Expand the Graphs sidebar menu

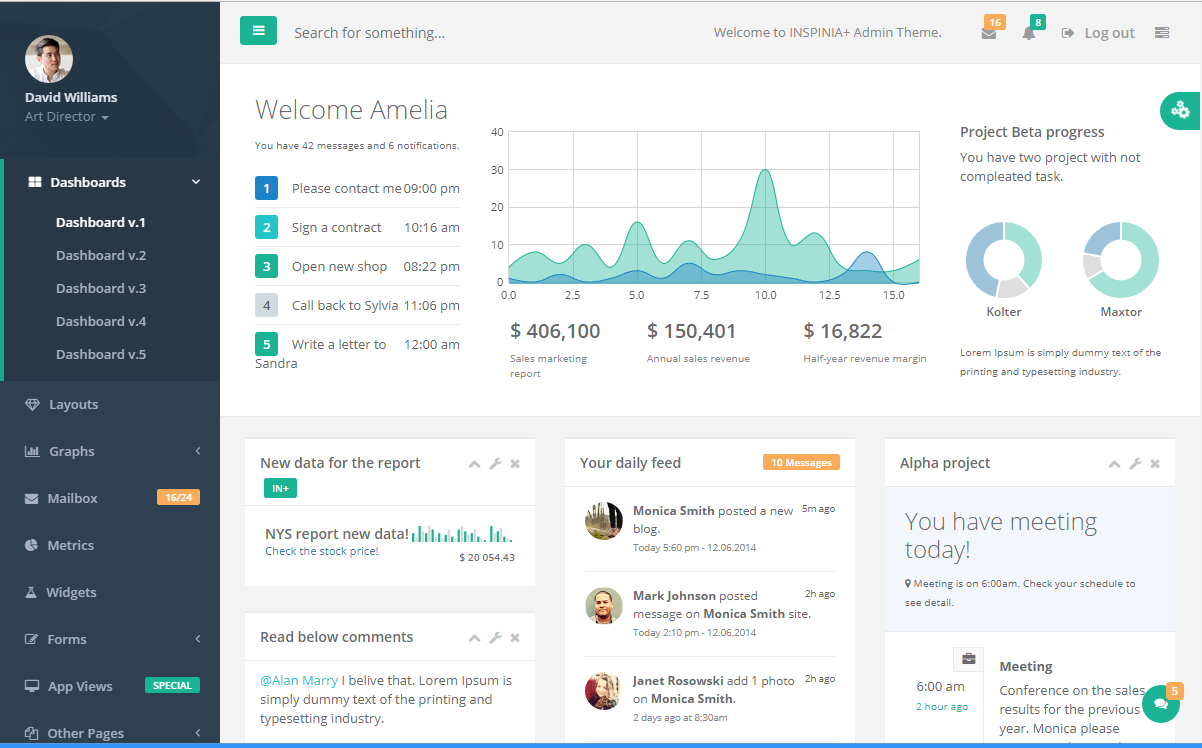(110, 451)
